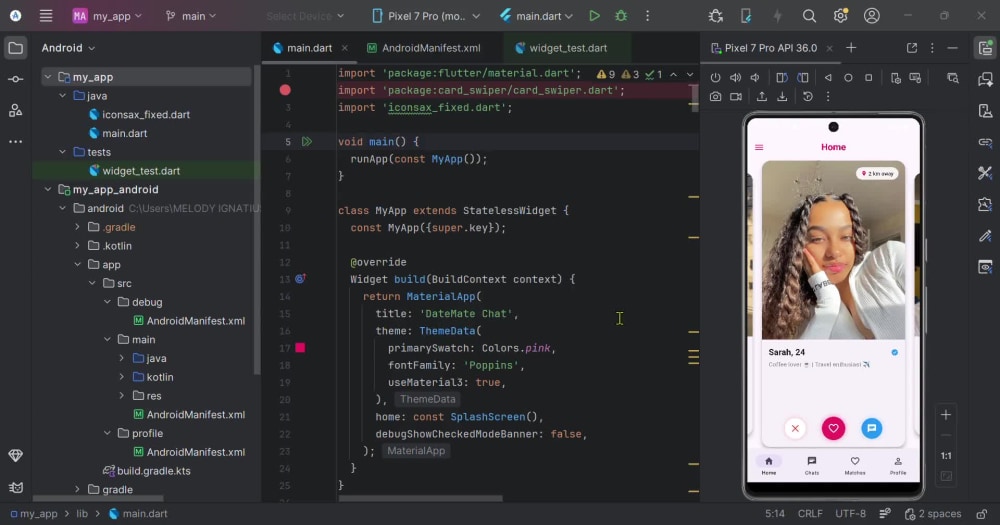
Task: Click the green Run button
Action: 594,16
